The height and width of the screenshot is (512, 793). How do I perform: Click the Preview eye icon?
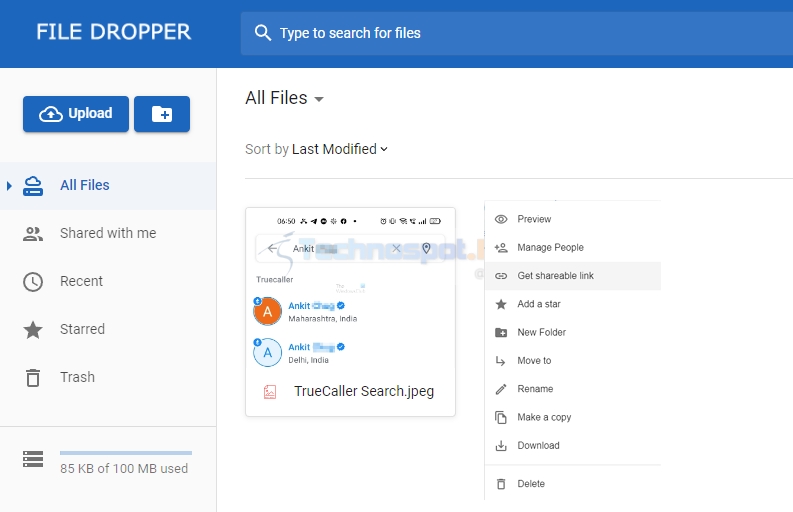501,219
